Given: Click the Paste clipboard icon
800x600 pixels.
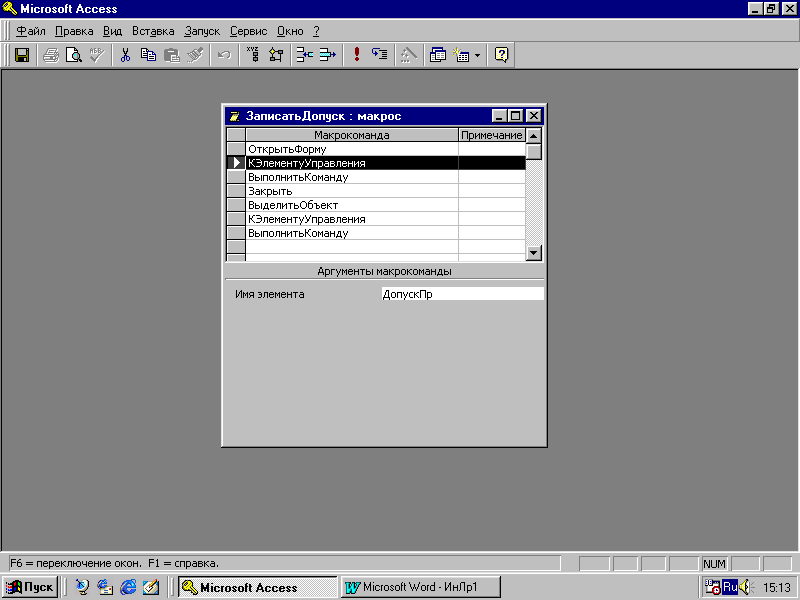Looking at the screenshot, I should (x=172, y=55).
